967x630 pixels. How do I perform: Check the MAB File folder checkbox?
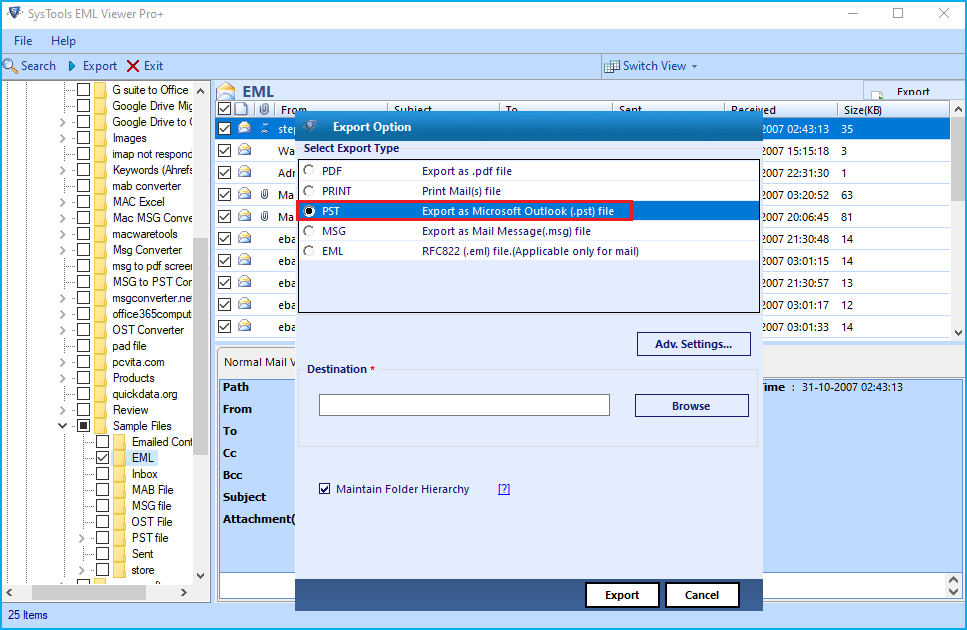(x=102, y=490)
